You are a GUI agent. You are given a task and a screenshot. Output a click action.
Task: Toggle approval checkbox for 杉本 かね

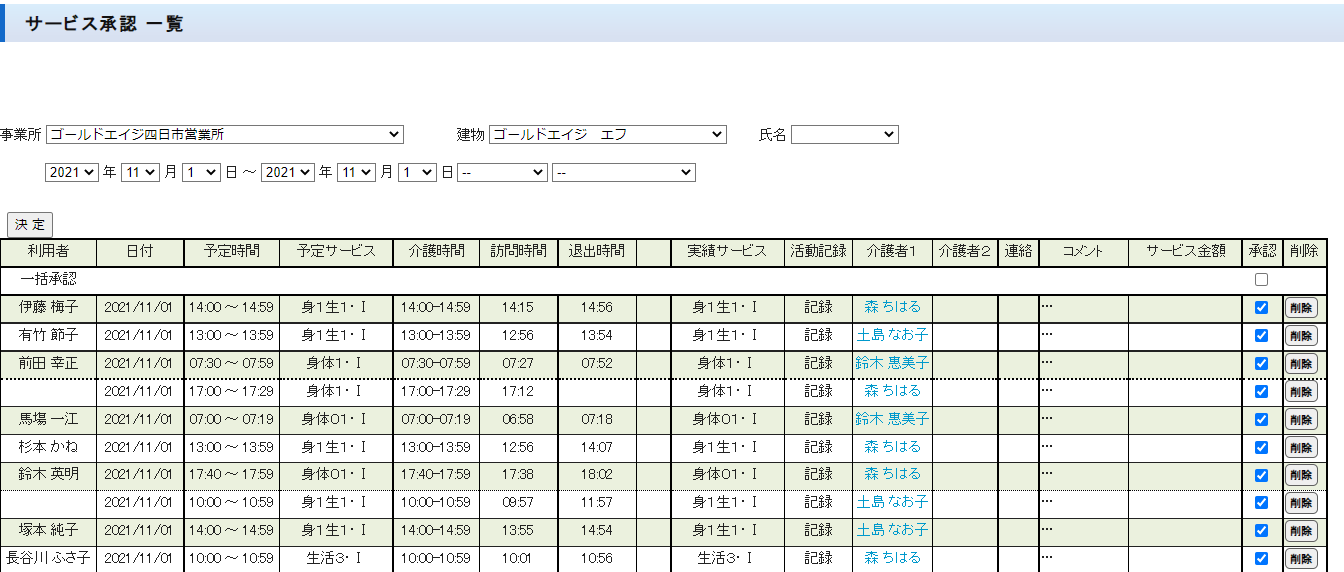(x=1261, y=447)
